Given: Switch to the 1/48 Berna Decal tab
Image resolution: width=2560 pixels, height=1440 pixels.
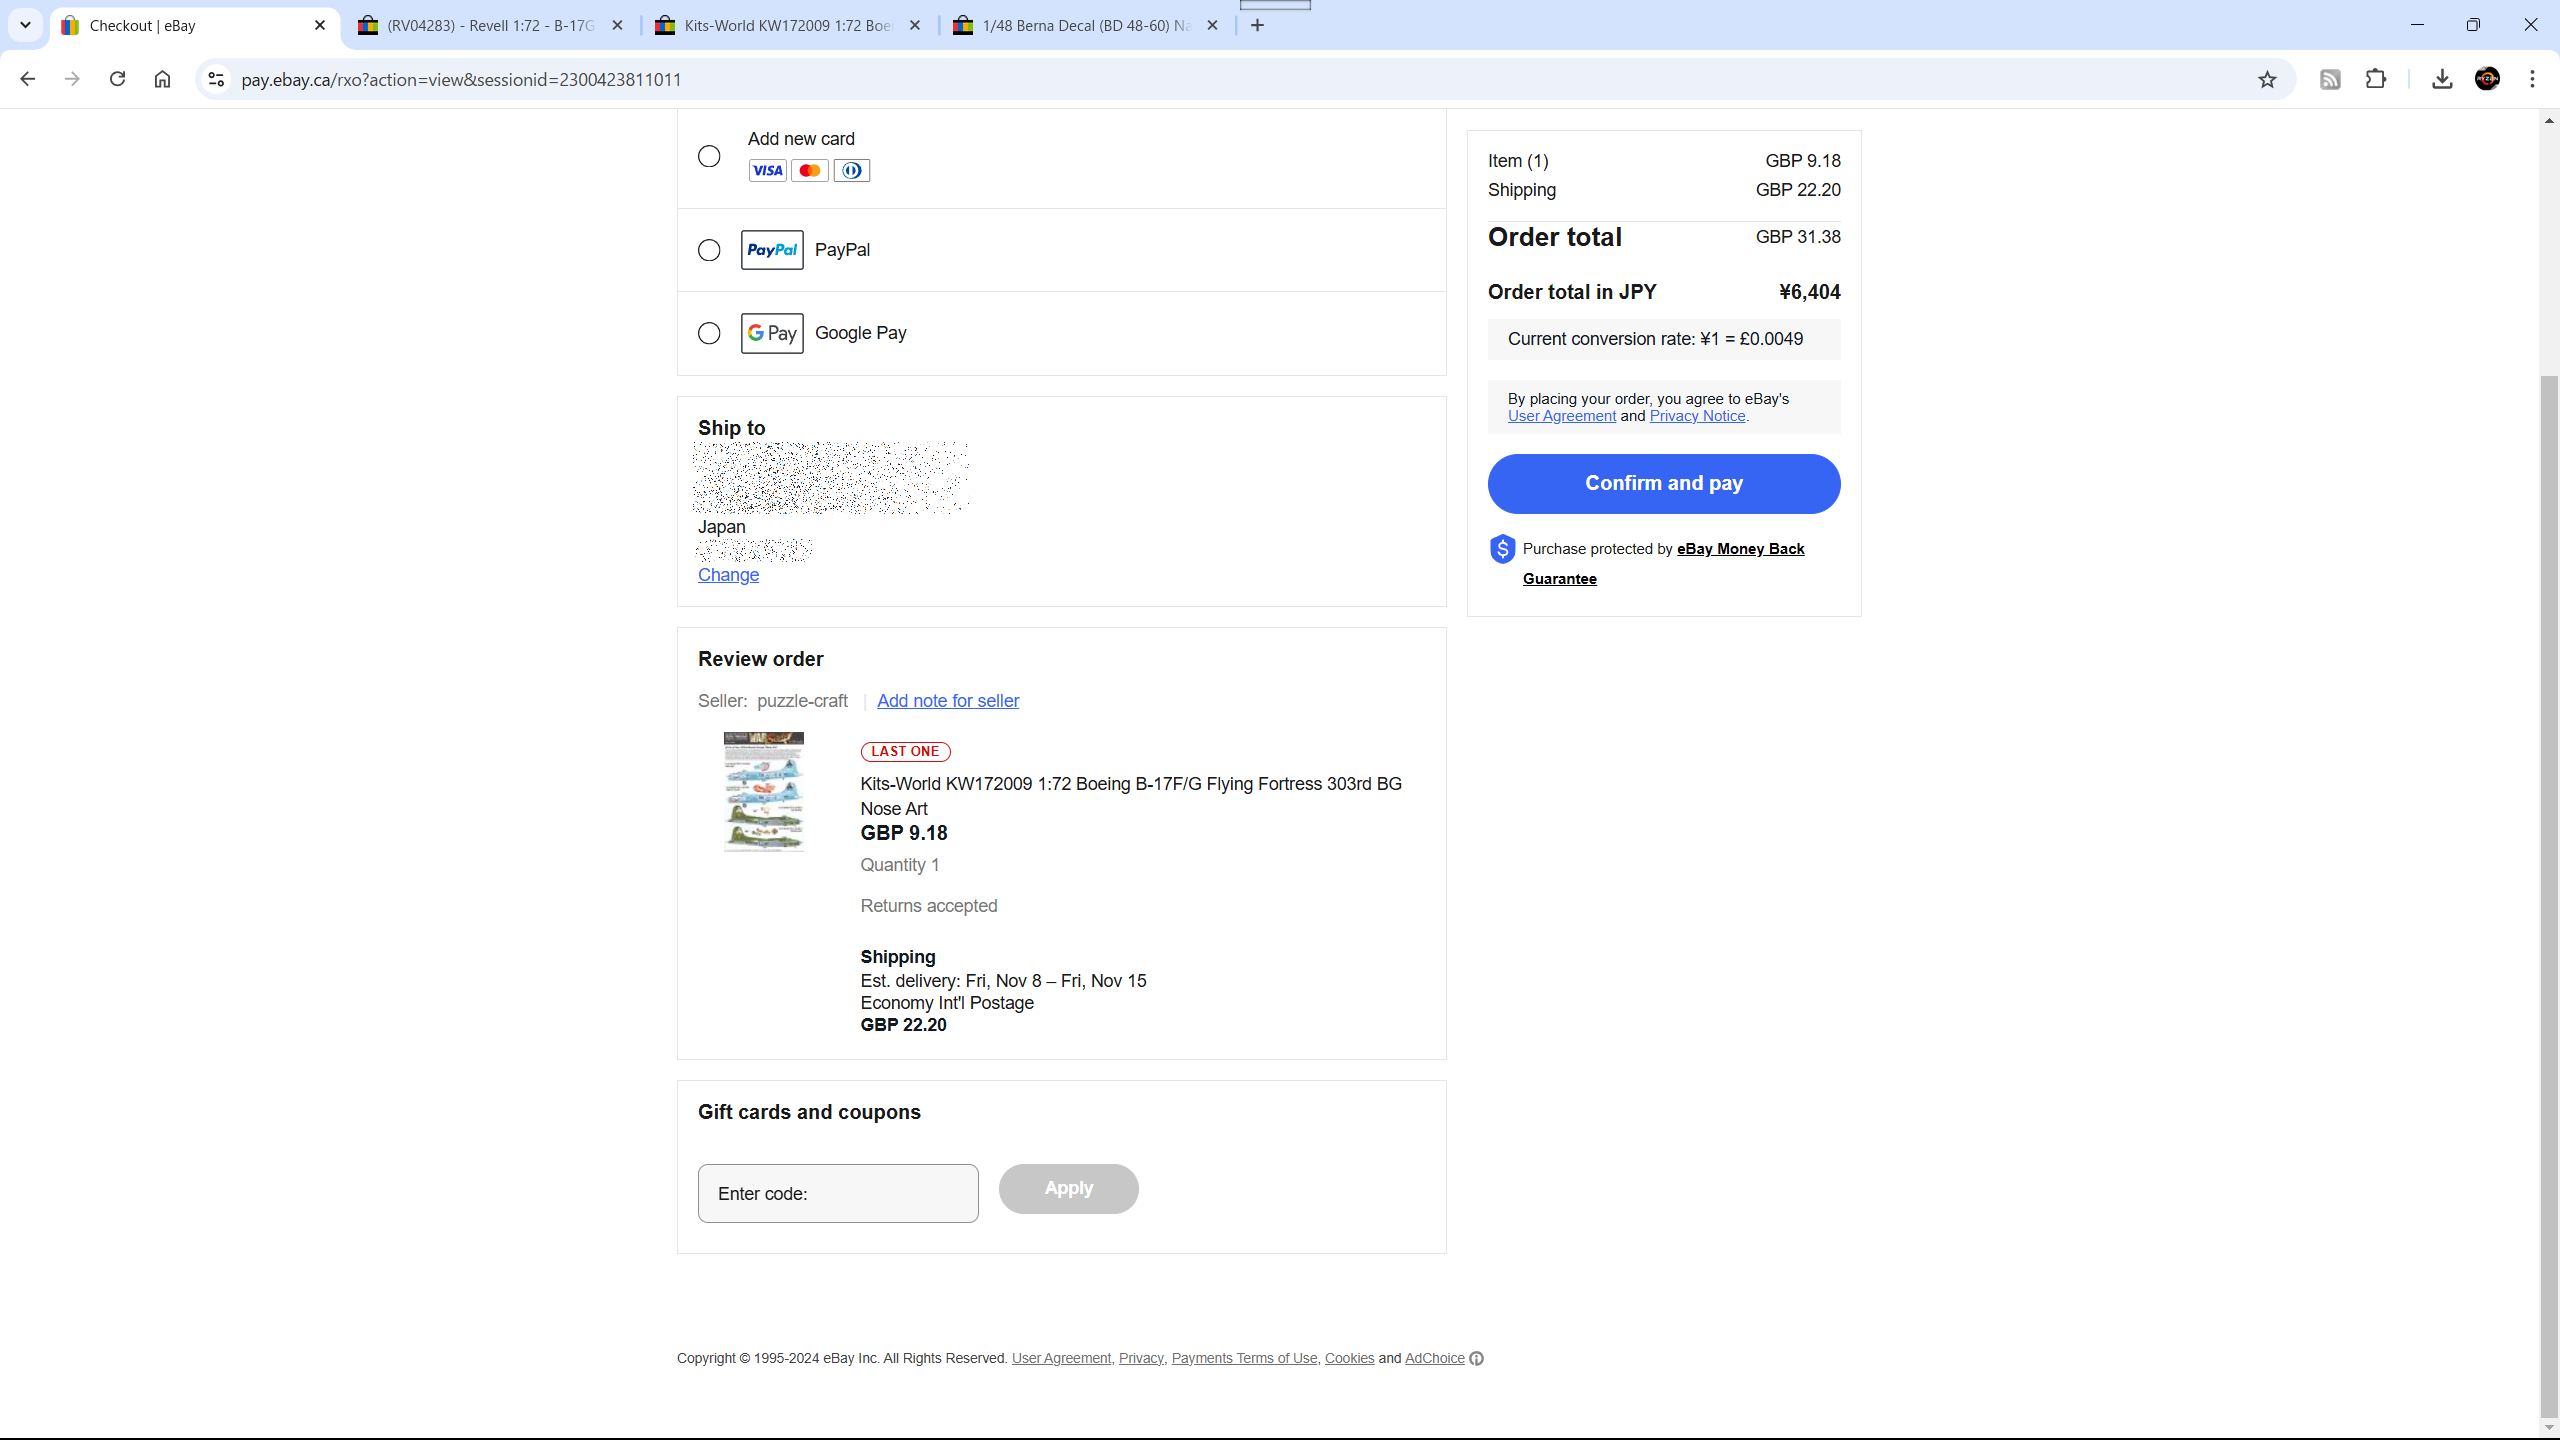Looking at the screenshot, I should pyautogui.click(x=1087, y=25).
